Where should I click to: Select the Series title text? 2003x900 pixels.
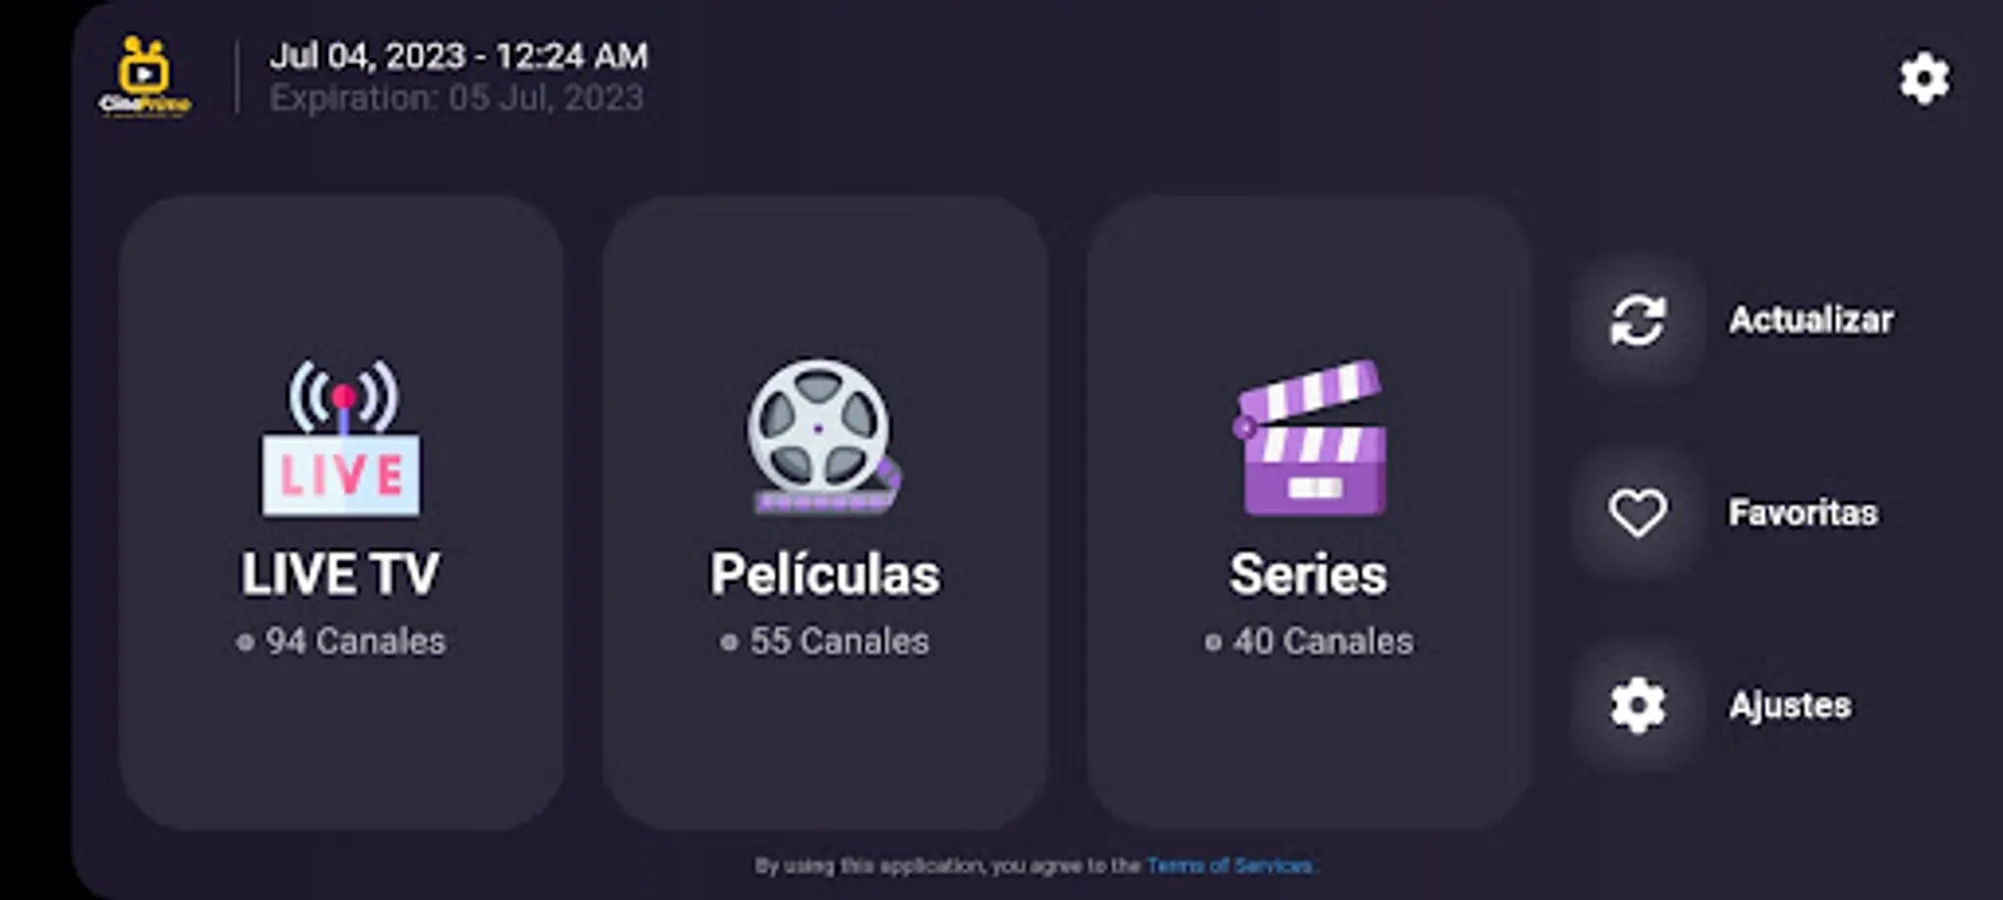(1309, 574)
